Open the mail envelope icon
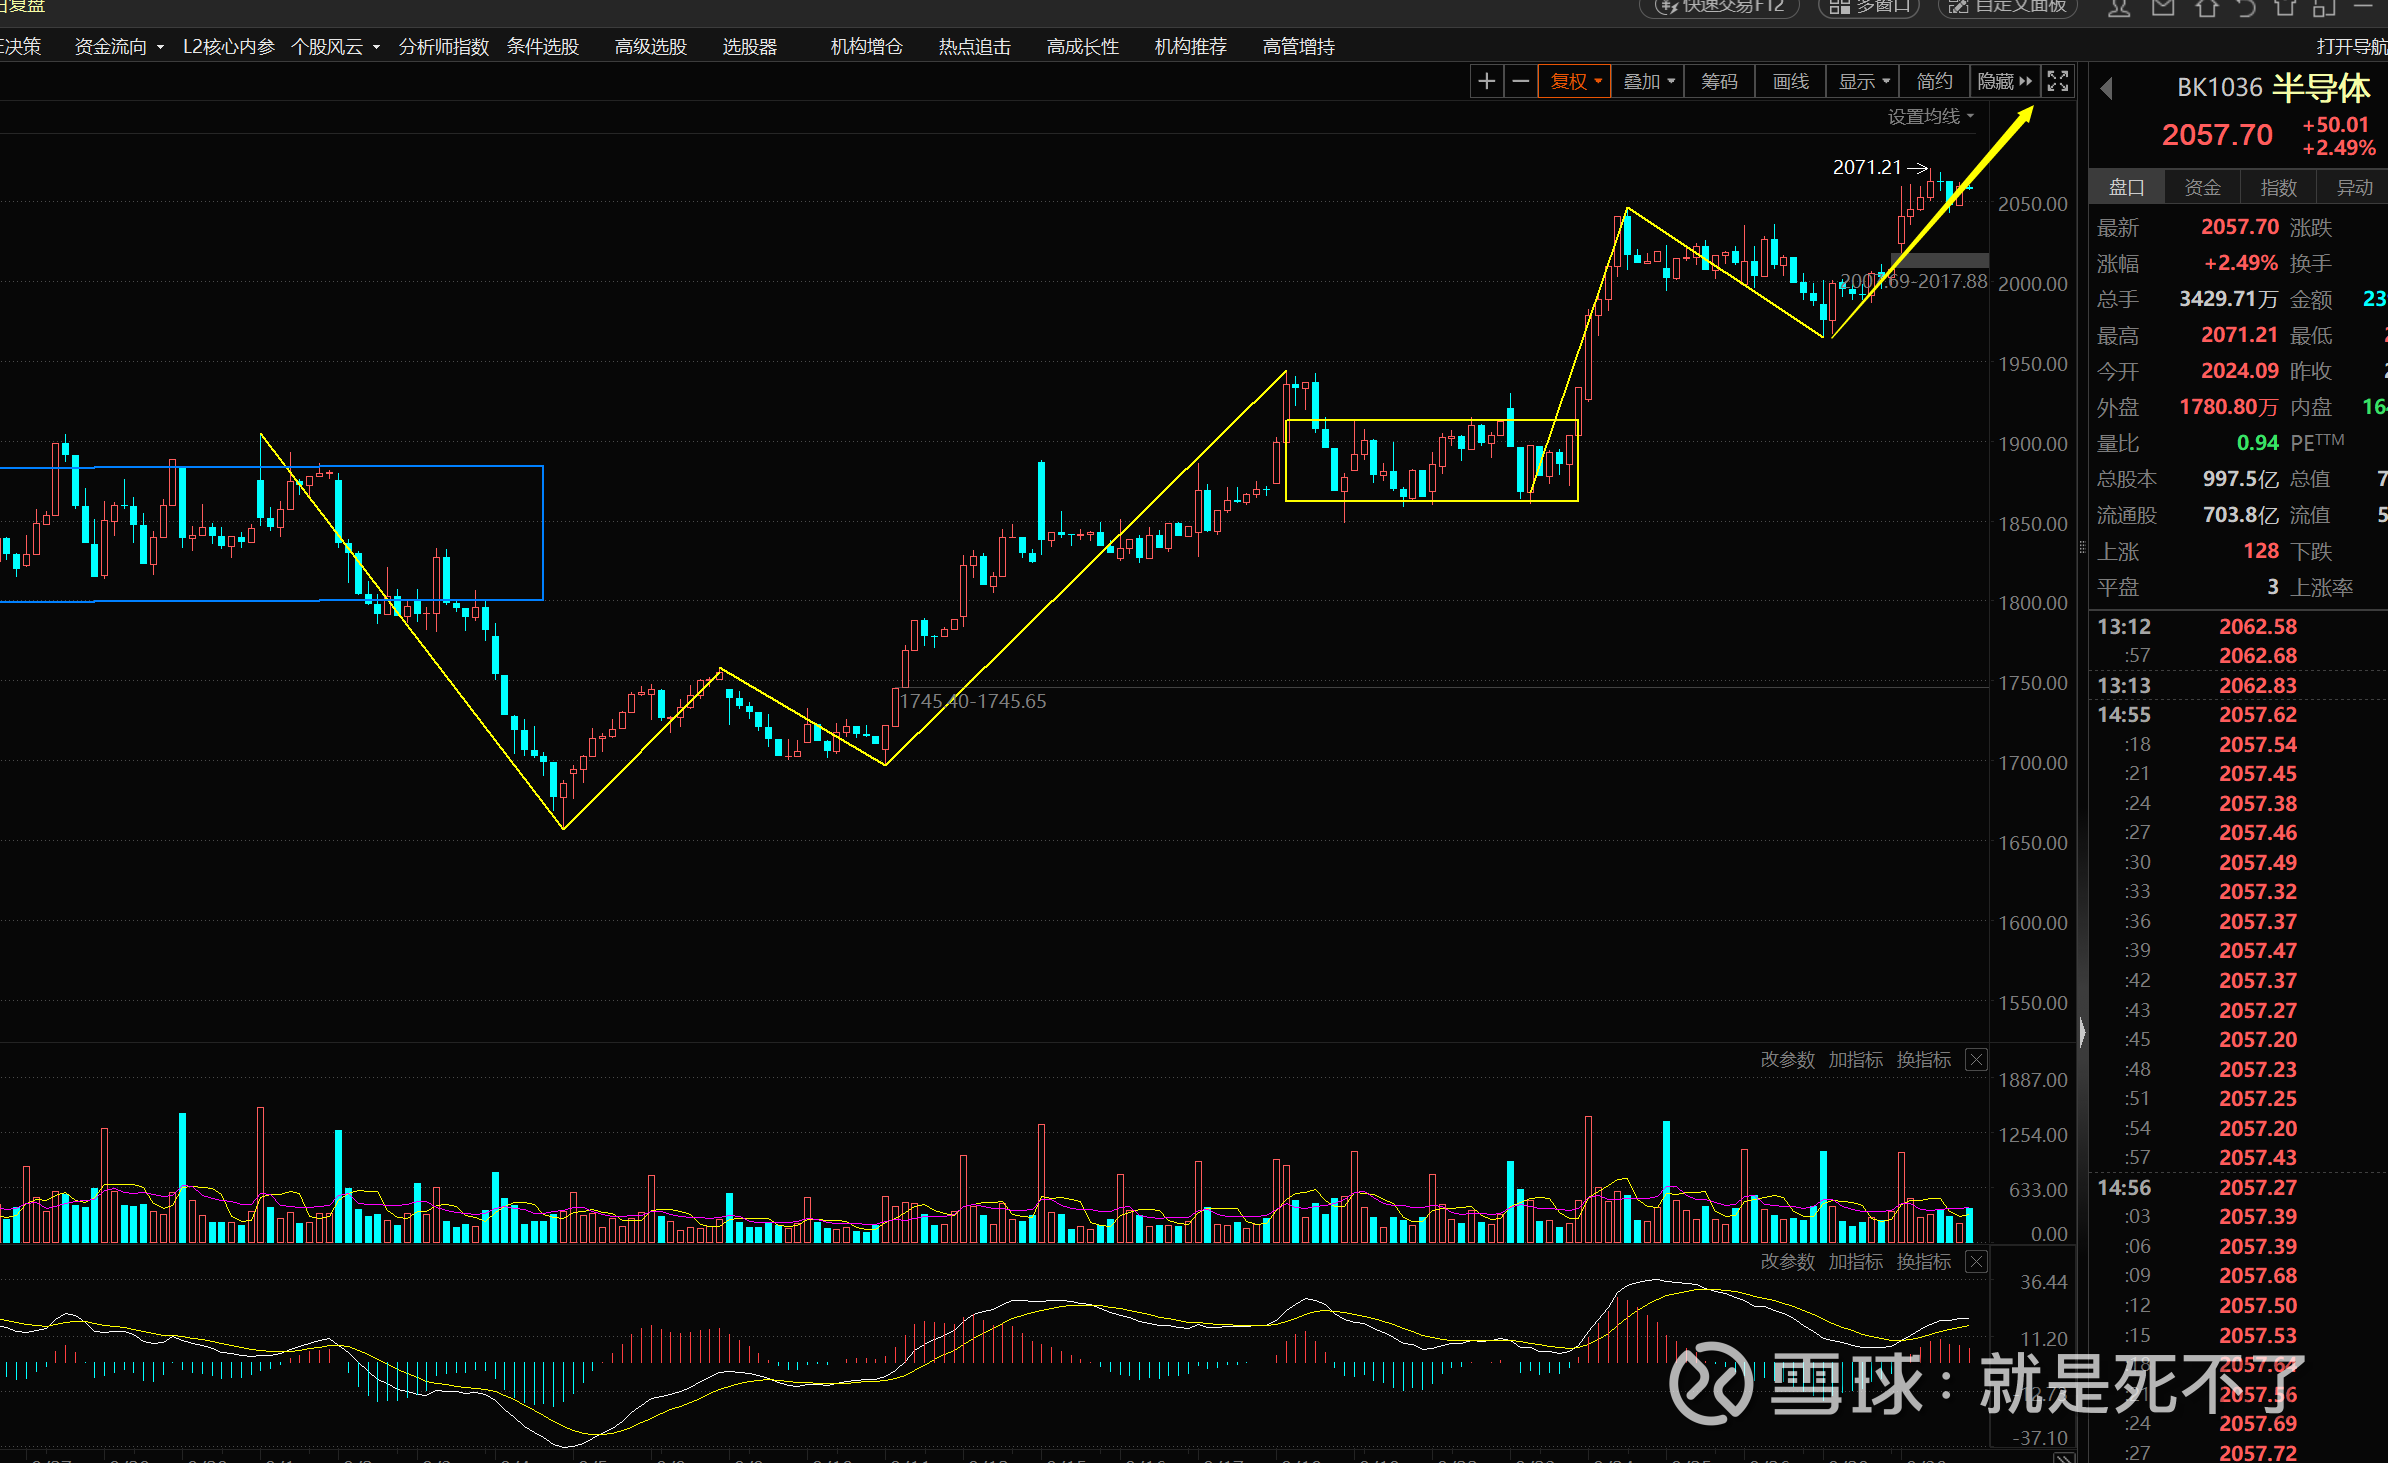The height and width of the screenshot is (1463, 2388). [x=2163, y=8]
